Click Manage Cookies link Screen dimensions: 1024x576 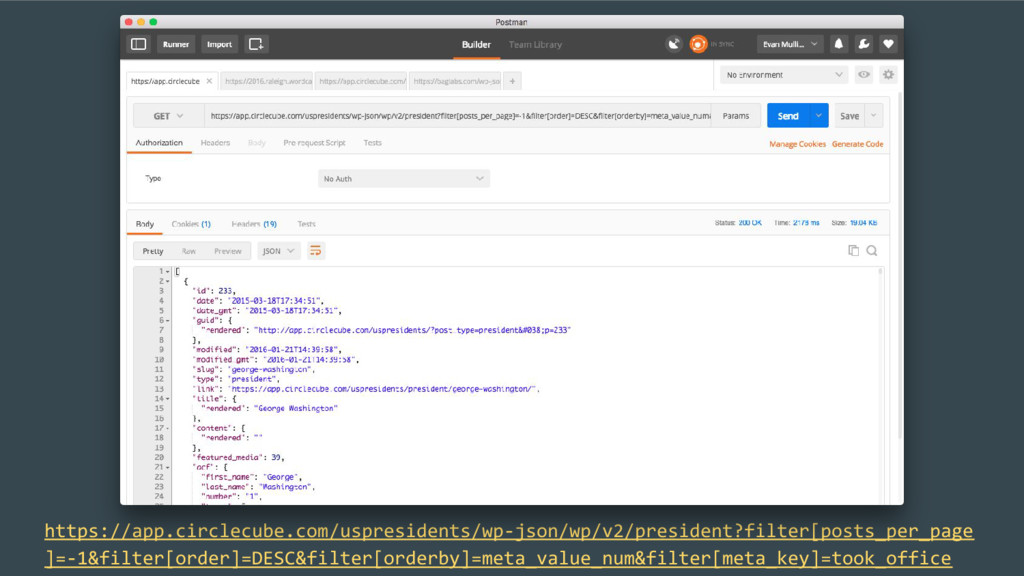click(x=797, y=144)
